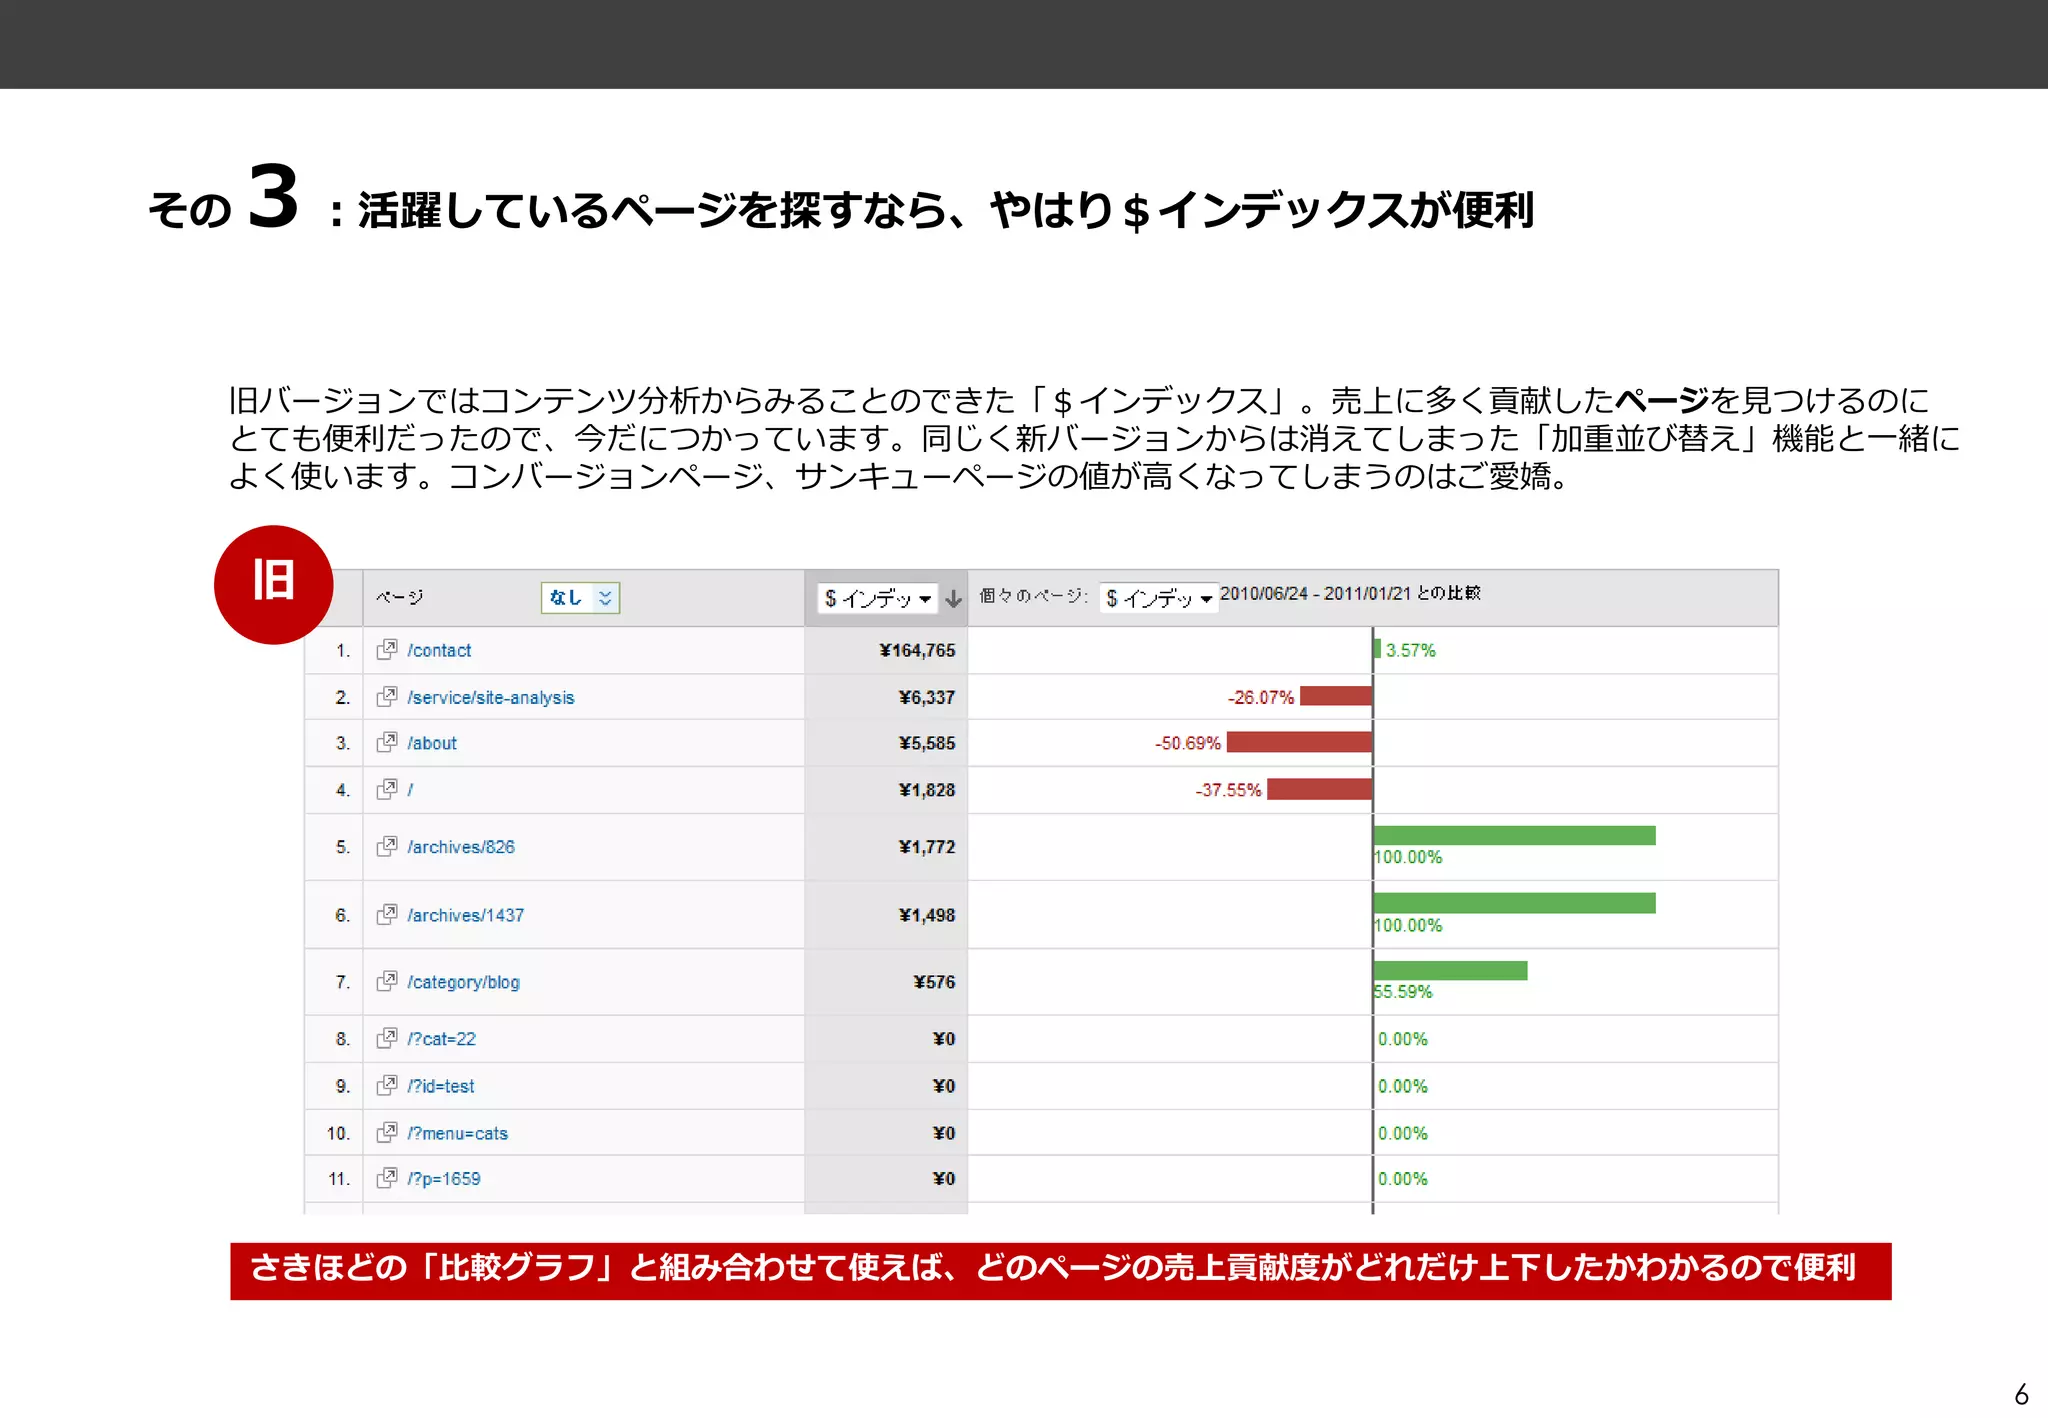Image resolution: width=2048 pixels, height=1418 pixels.
Task: Click the green bar for /archives/1437
Action: [1515, 903]
